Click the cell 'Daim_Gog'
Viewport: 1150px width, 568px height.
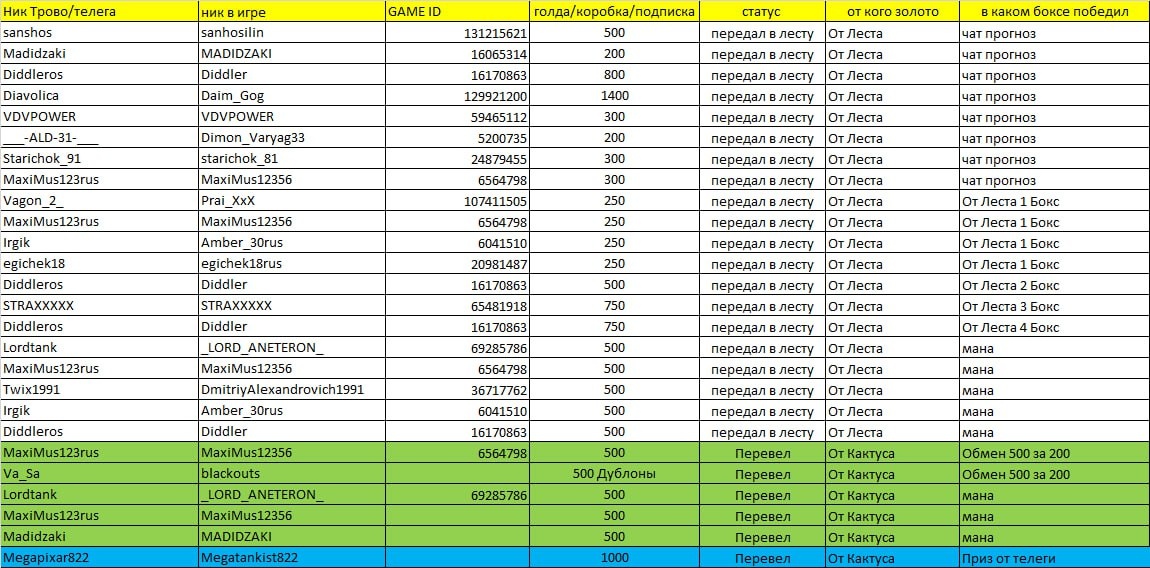coord(292,96)
